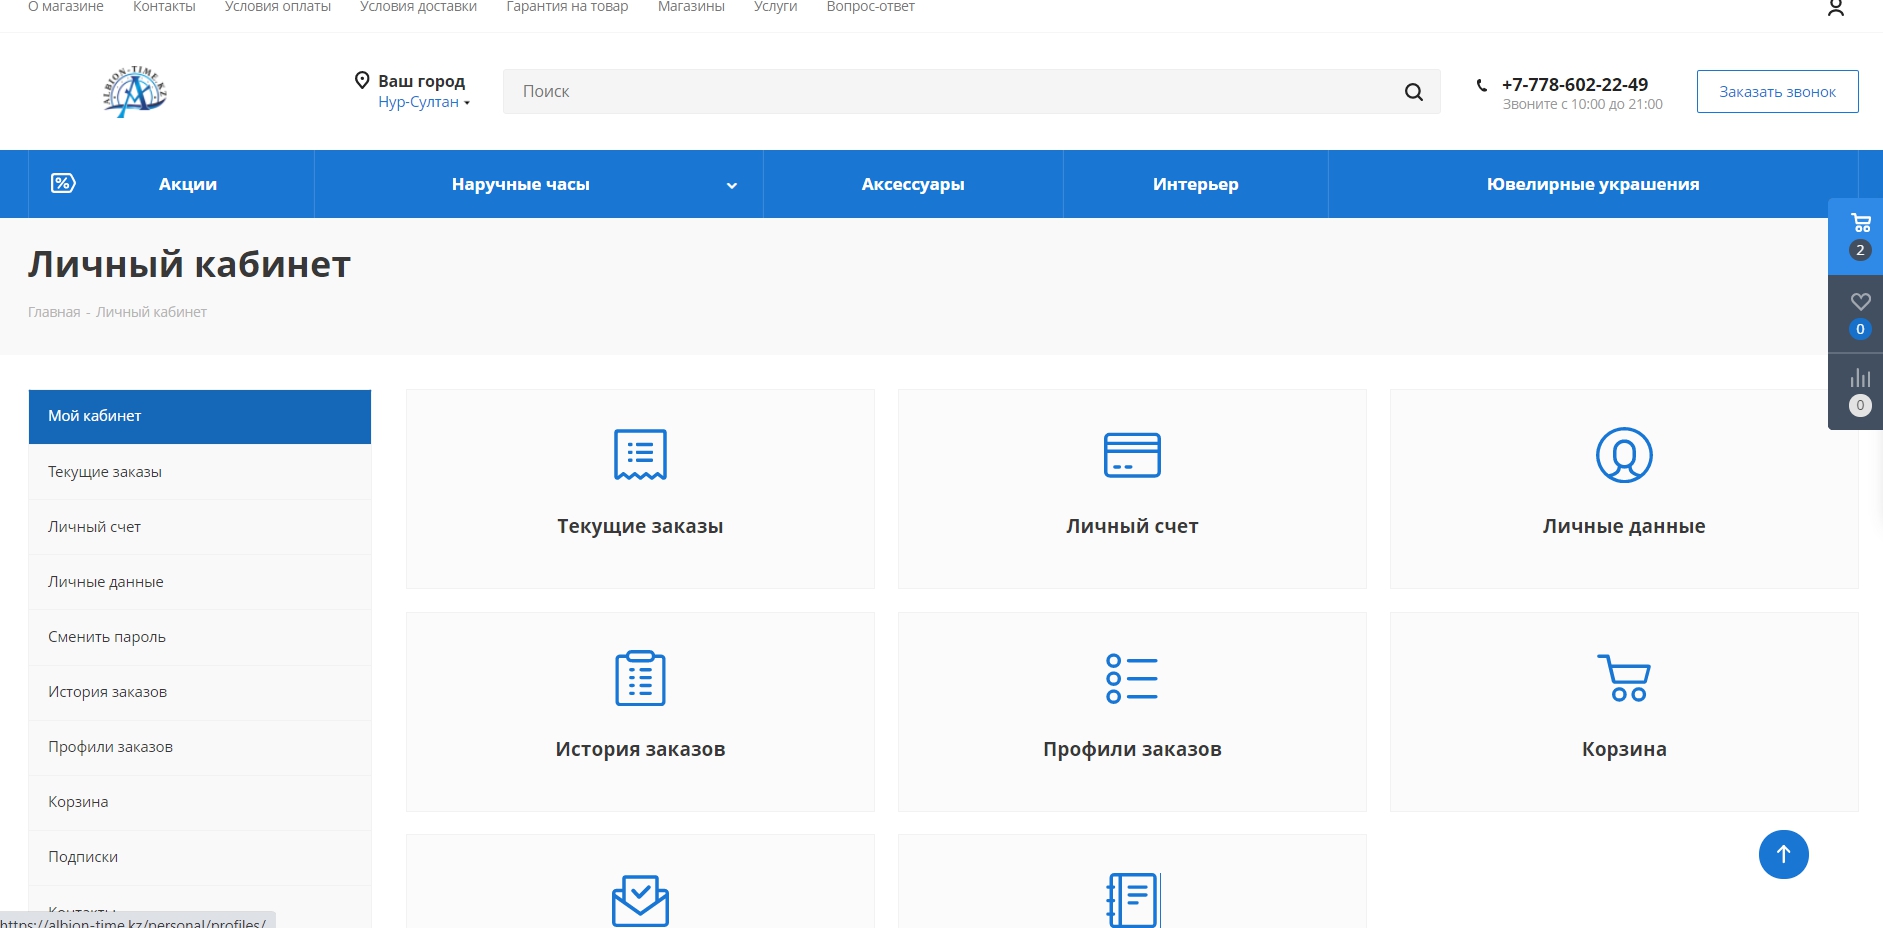Open the Личный счет card icon

point(1131,455)
